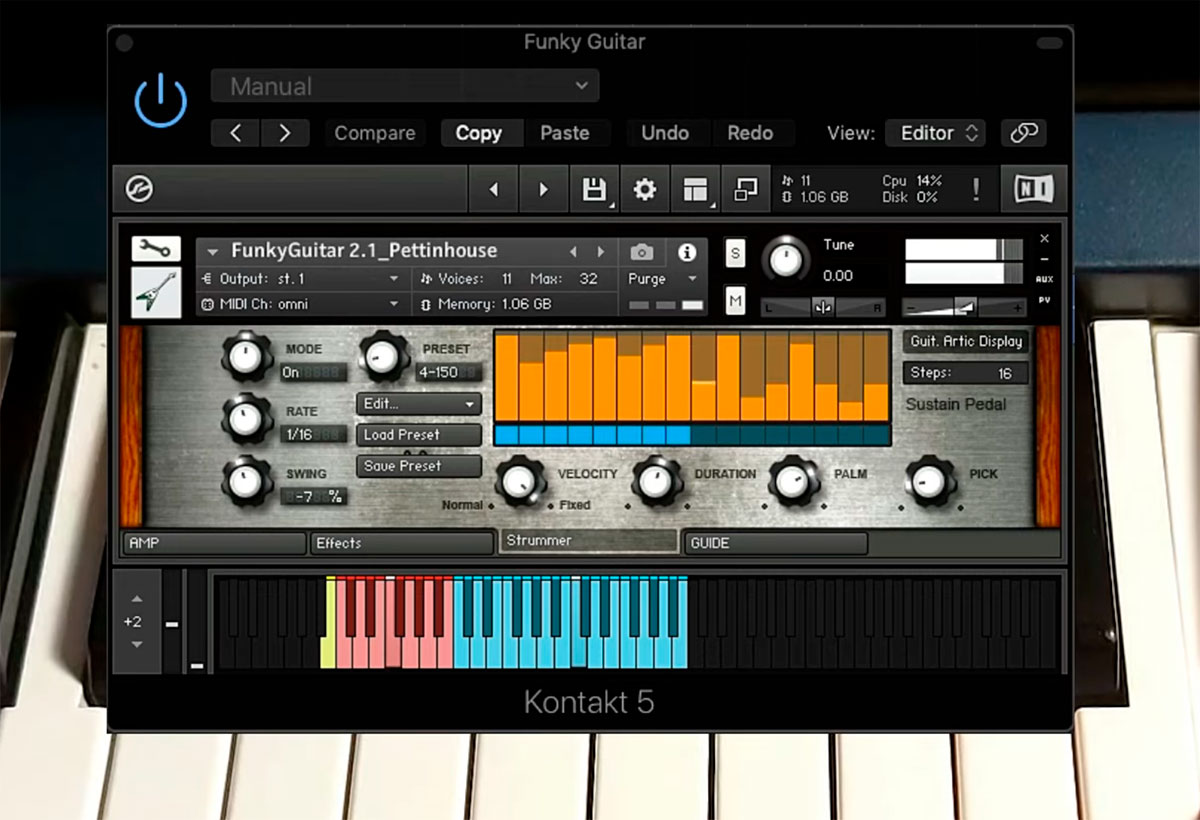This screenshot has height=820, width=1200.
Task: Expand the FunkyGuitar instrument name triangle menu
Action: pyautogui.click(x=212, y=252)
